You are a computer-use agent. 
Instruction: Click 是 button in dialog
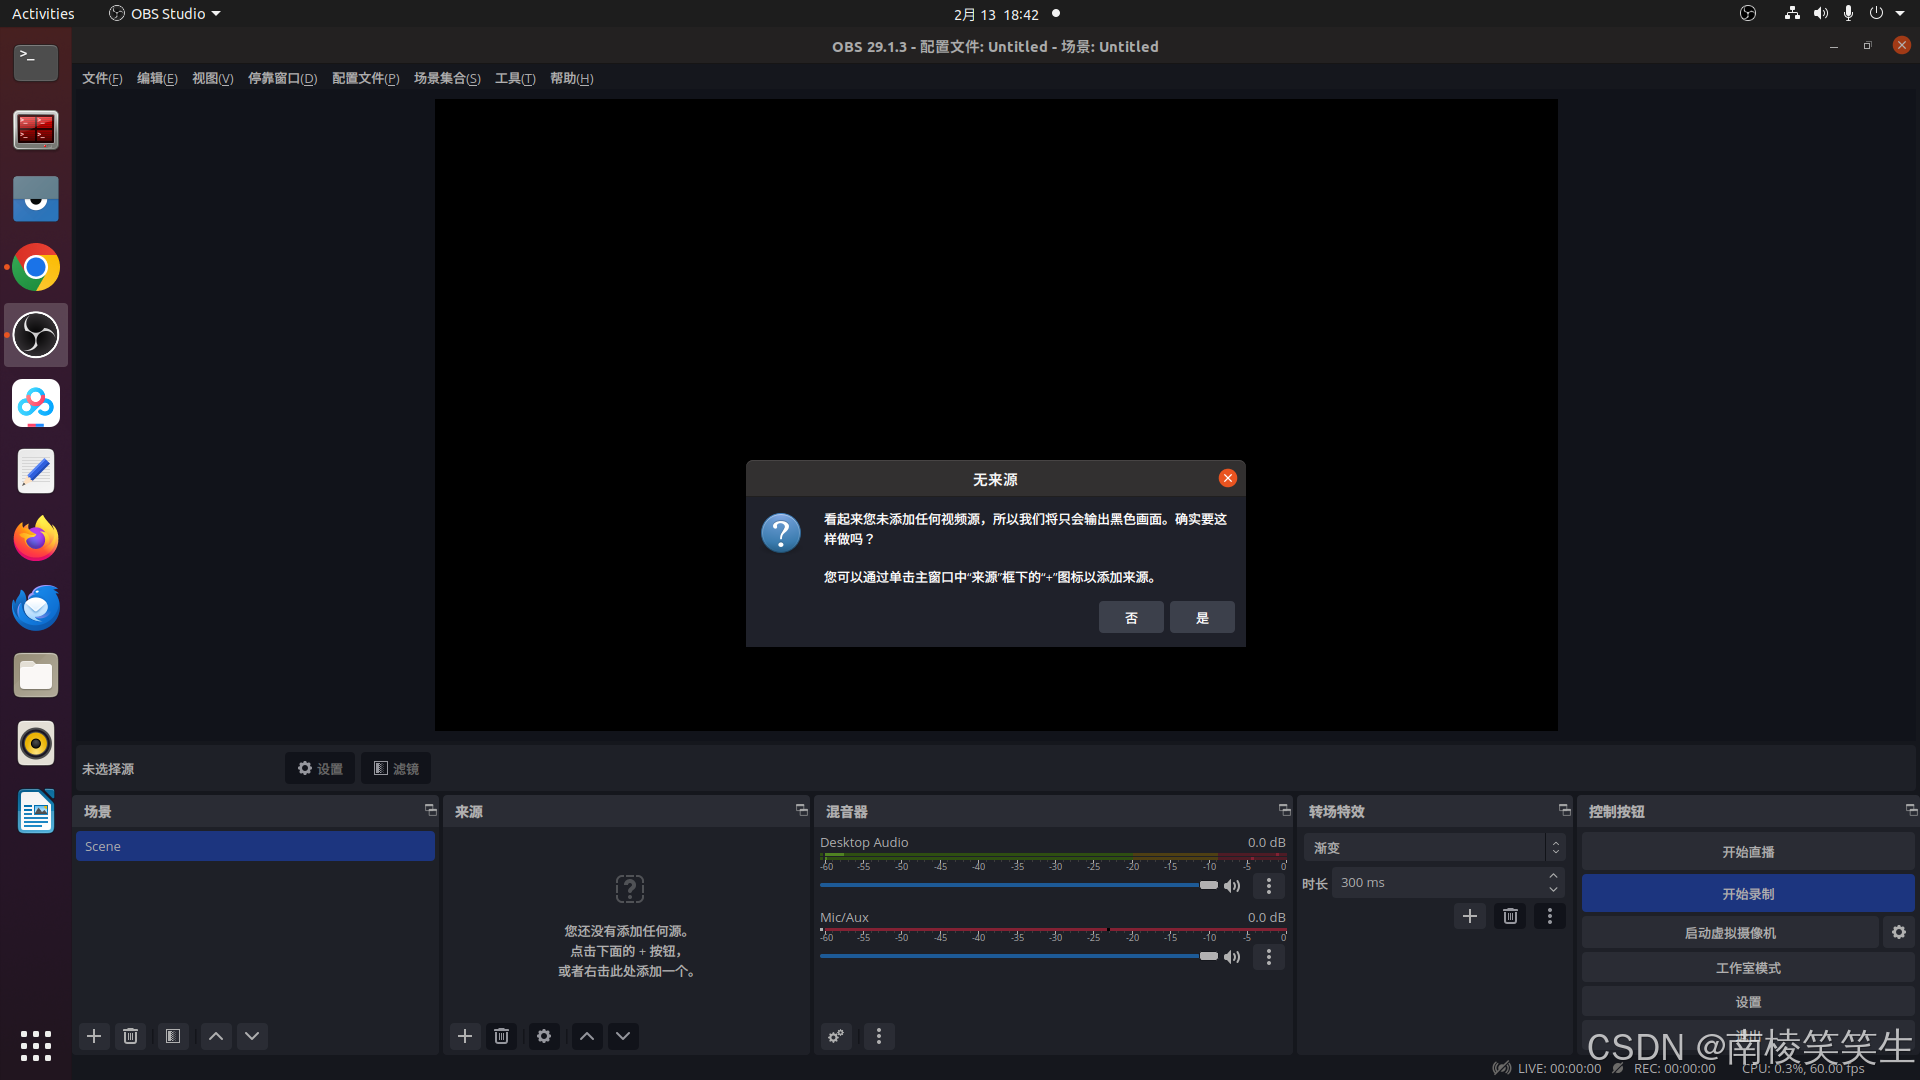pos(1202,618)
